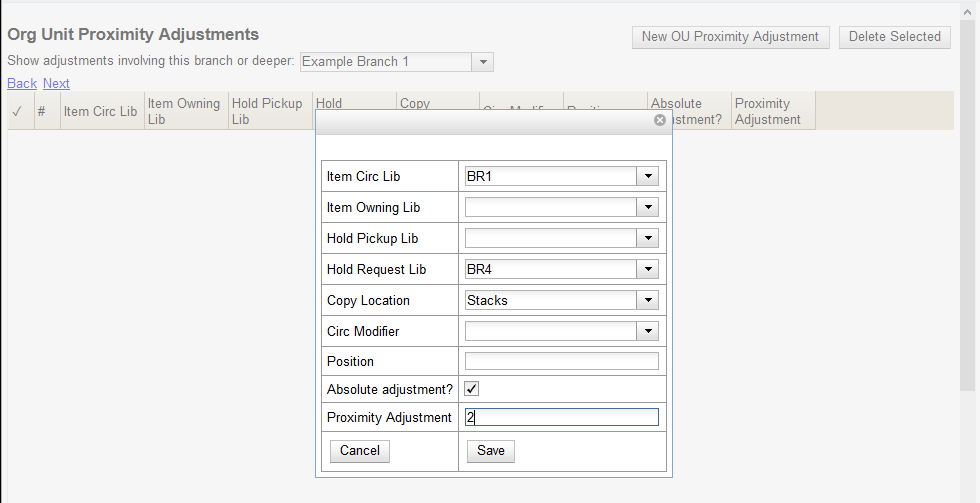980x503 pixels.
Task: Click New OU Proximity Adjustment button
Action: click(x=730, y=37)
